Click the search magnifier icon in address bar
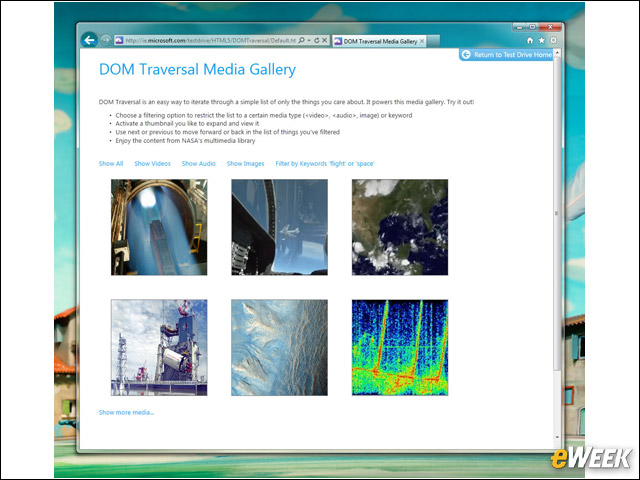This screenshot has height=480, width=640. click(301, 40)
